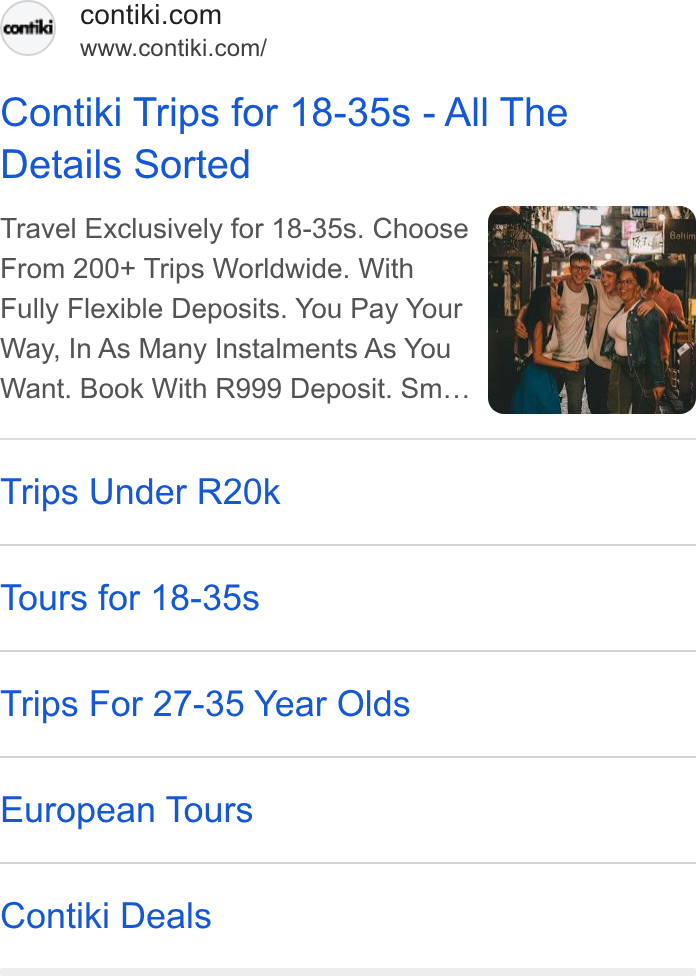Click the travel description snippet text
This screenshot has width=696, height=976.
[x=235, y=309]
